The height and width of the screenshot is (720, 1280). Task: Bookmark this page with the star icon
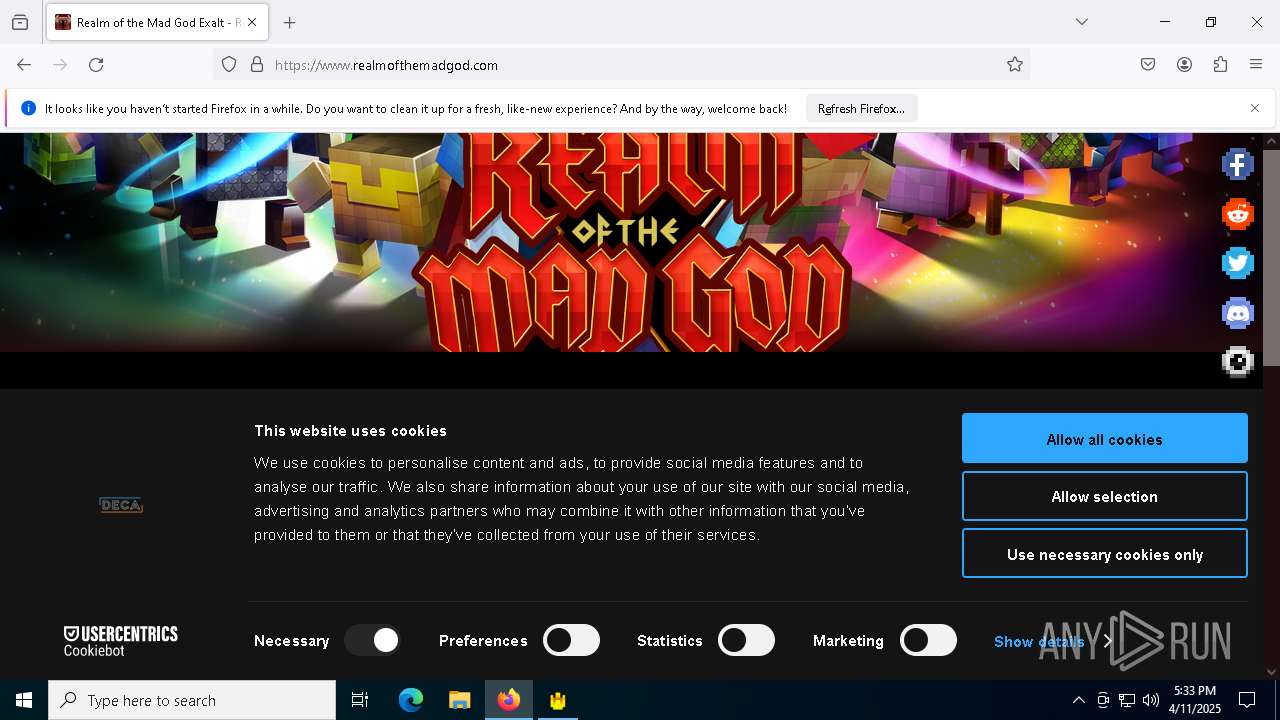[1015, 65]
